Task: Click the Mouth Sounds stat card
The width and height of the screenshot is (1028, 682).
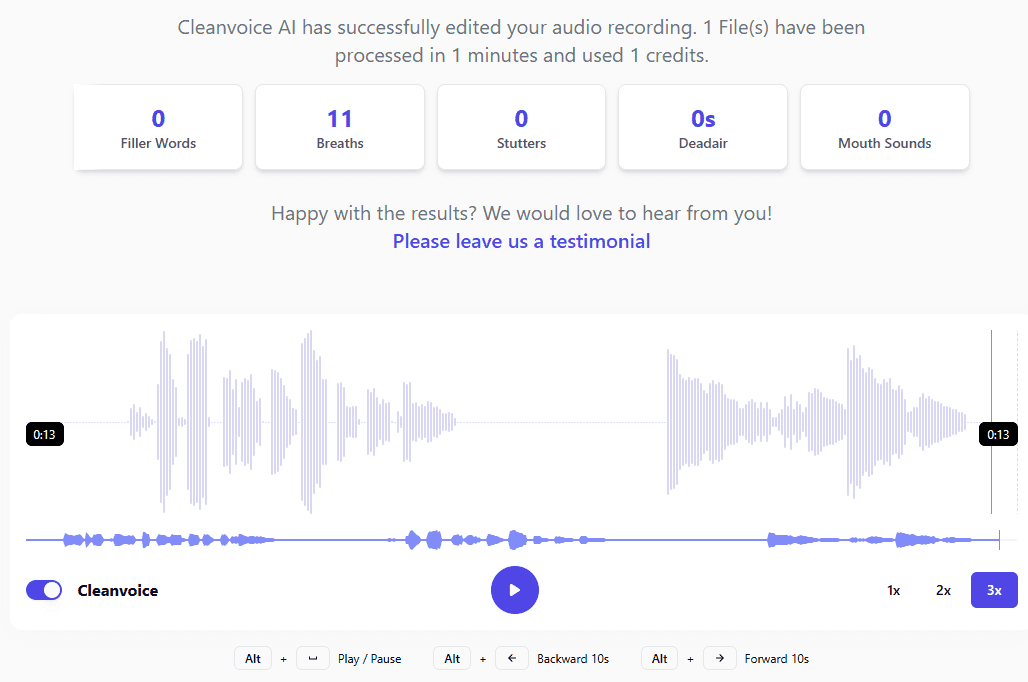Action: click(884, 128)
